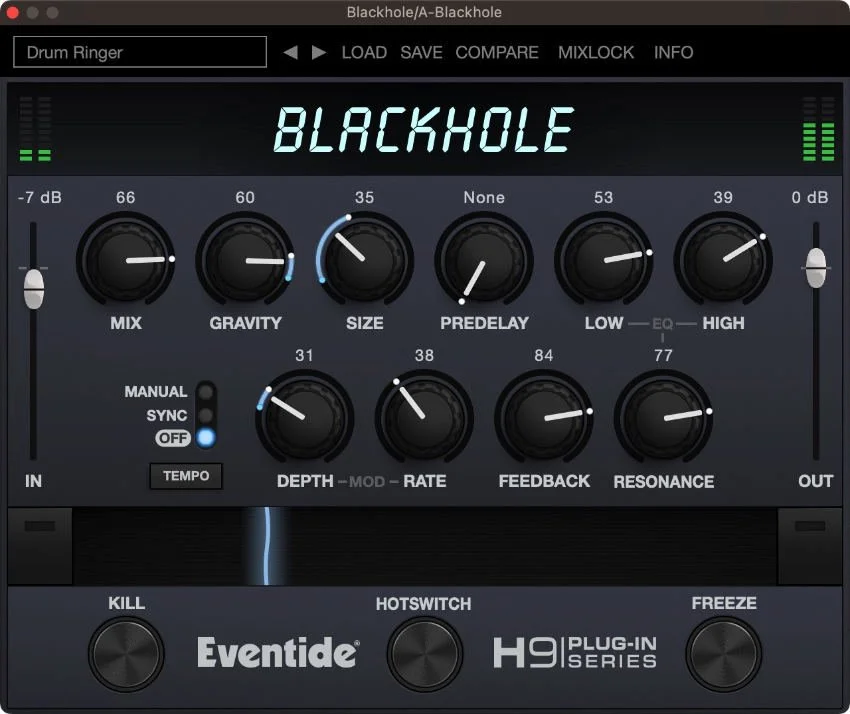Load the previous preset with left arrow
This screenshot has width=850, height=714.
pos(291,53)
